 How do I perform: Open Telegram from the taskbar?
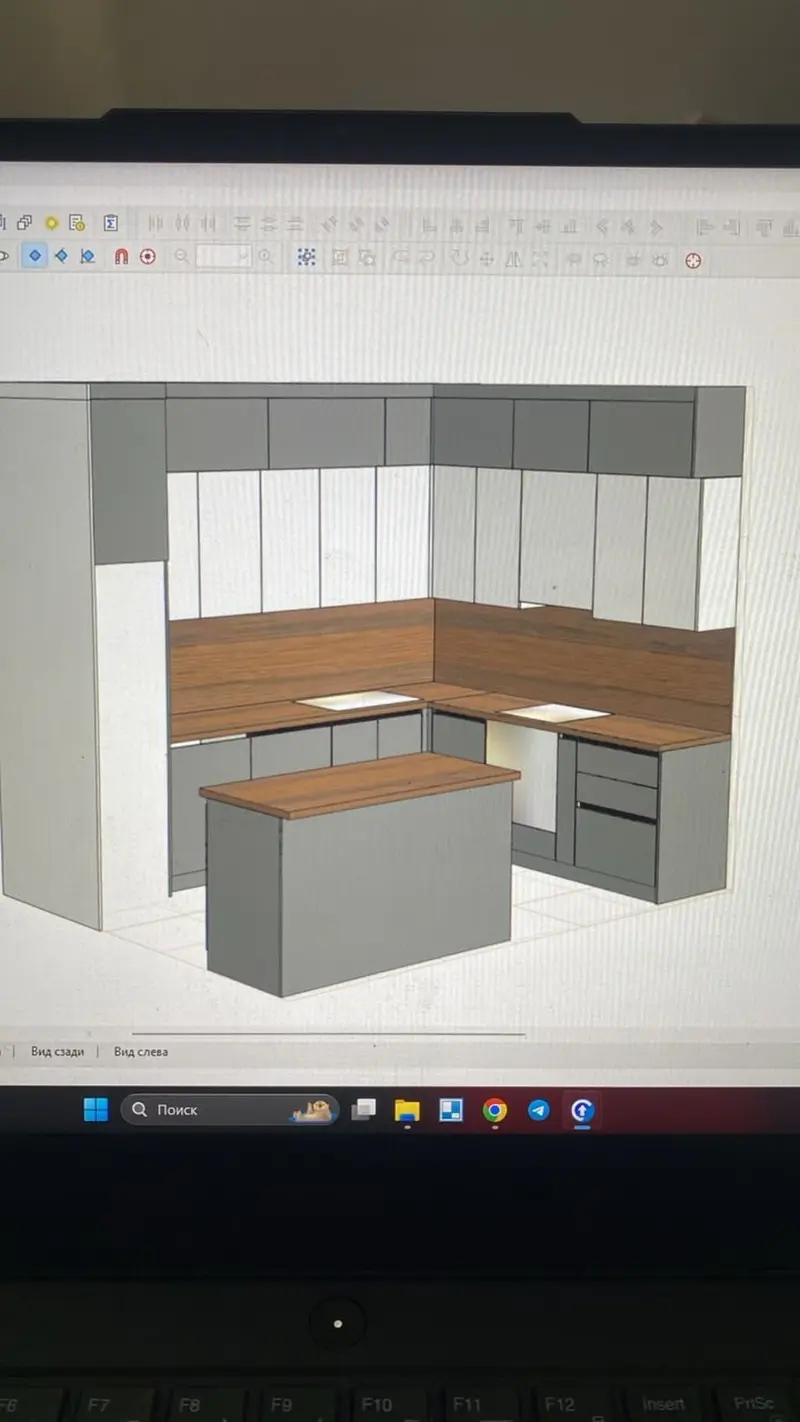pyautogui.click(x=539, y=1110)
